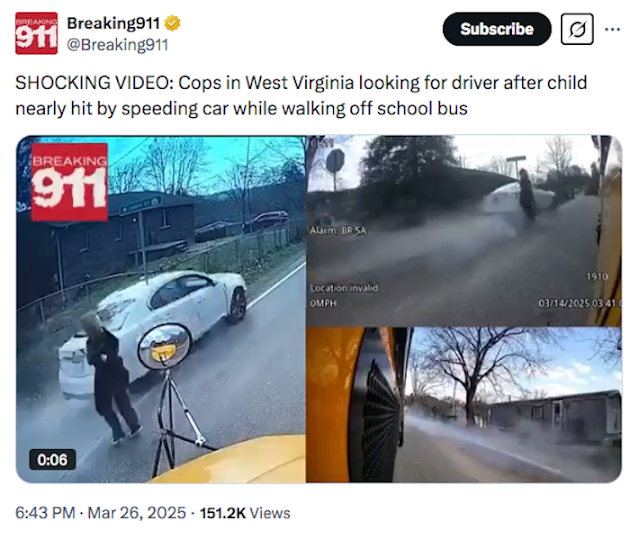
Task: Click the Breaking911 profile avatar
Action: pyautogui.click(x=36, y=33)
